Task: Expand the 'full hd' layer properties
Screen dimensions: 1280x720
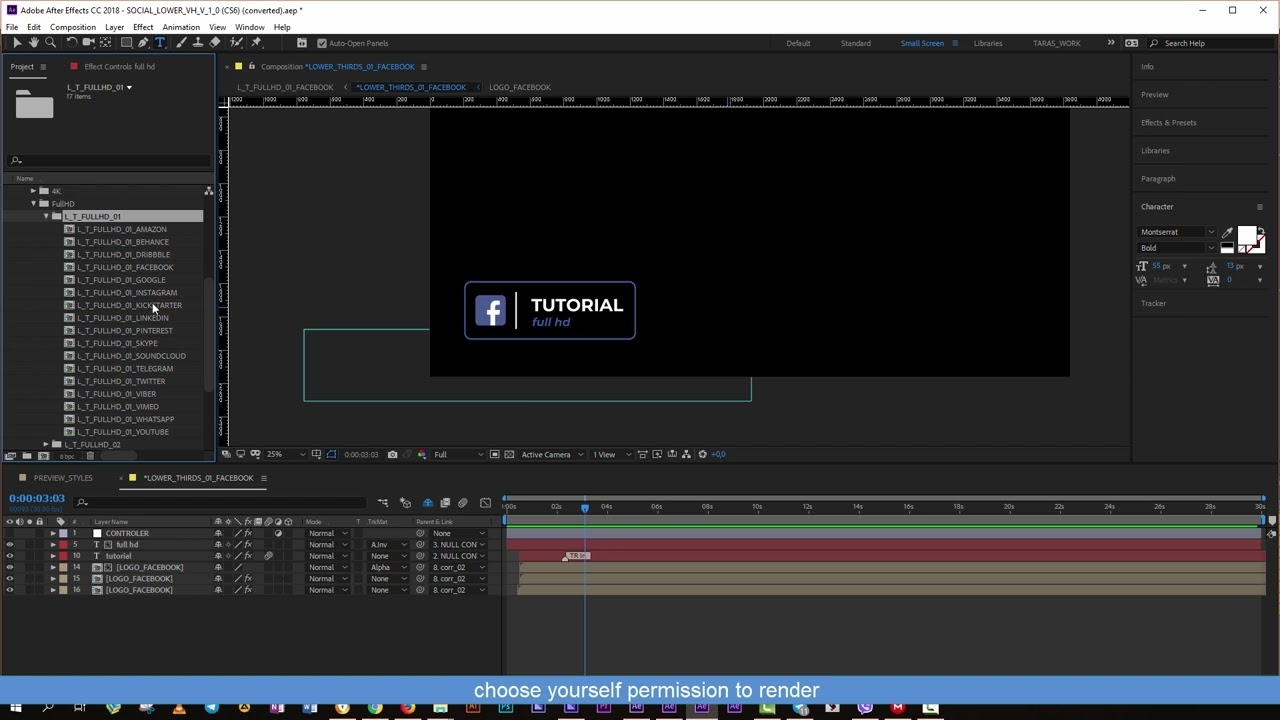Action: 53,545
